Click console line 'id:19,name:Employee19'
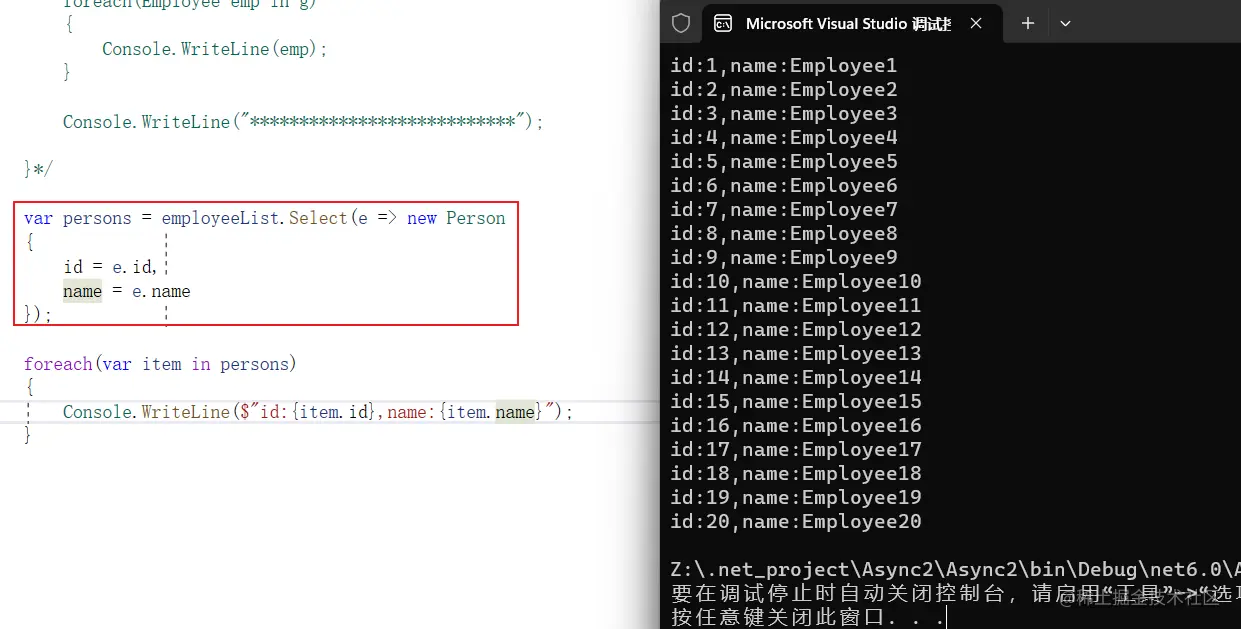 coord(796,498)
